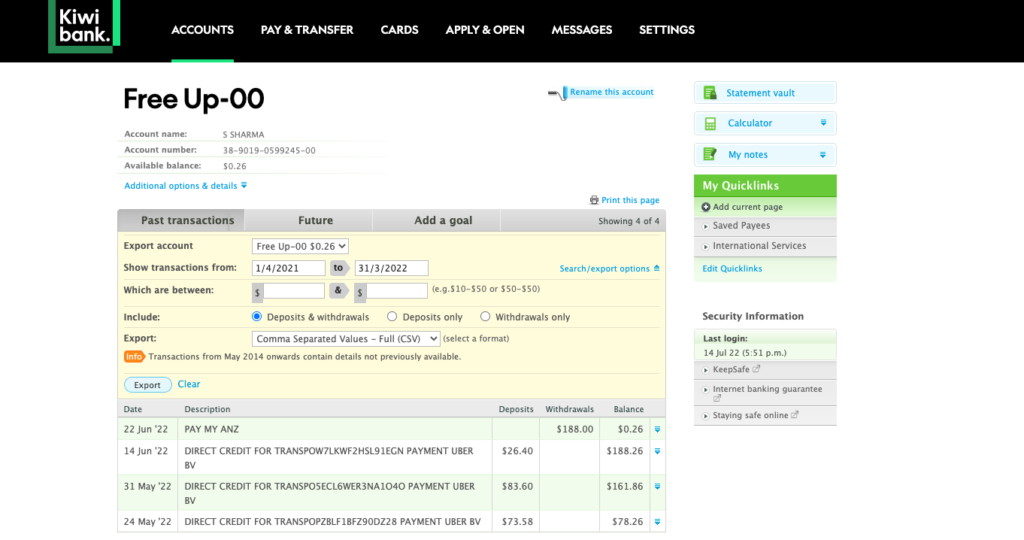Click the printer icon beside Print this page
1024x540 pixels.
coord(594,200)
